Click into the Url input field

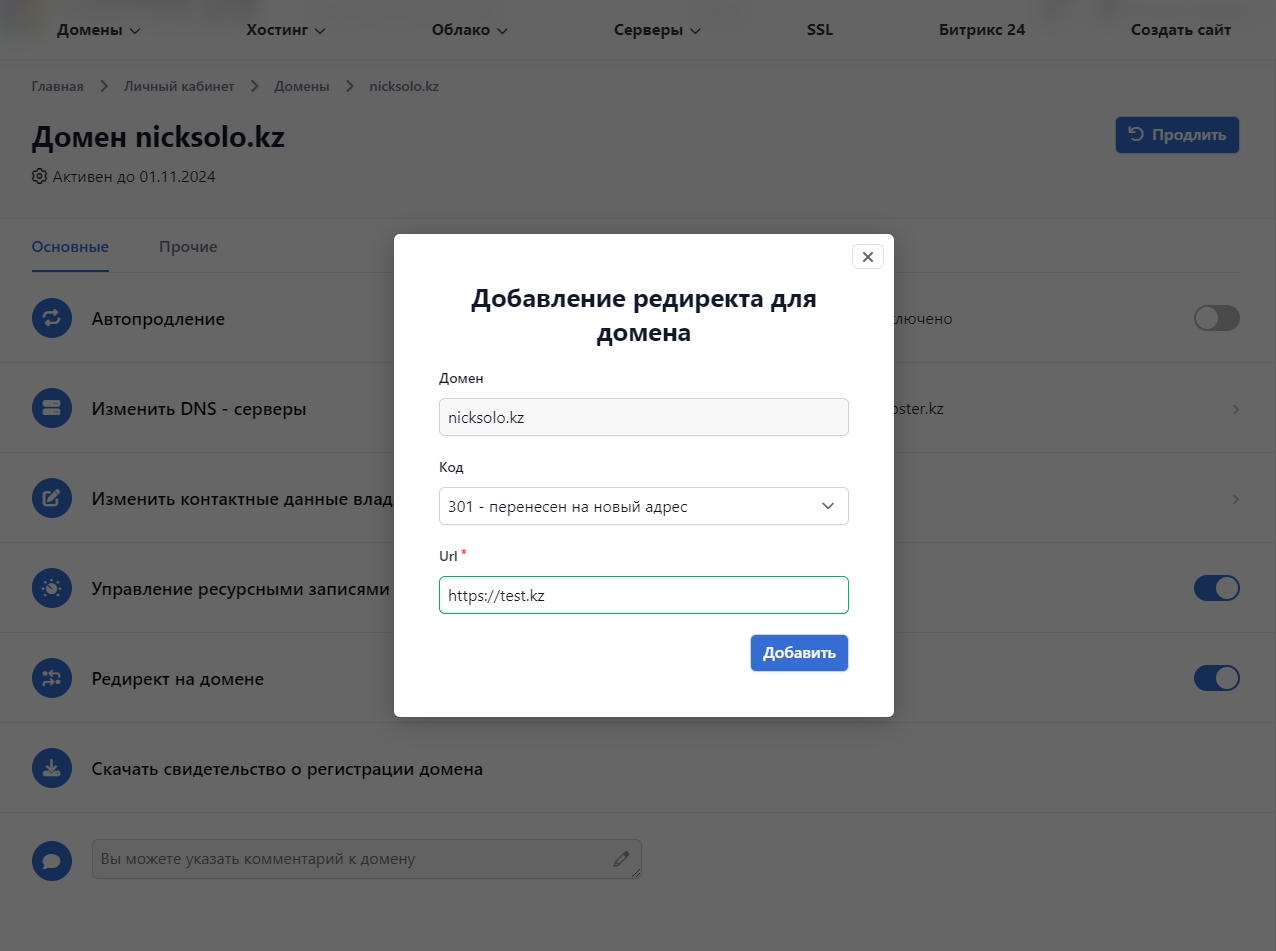tap(644, 595)
